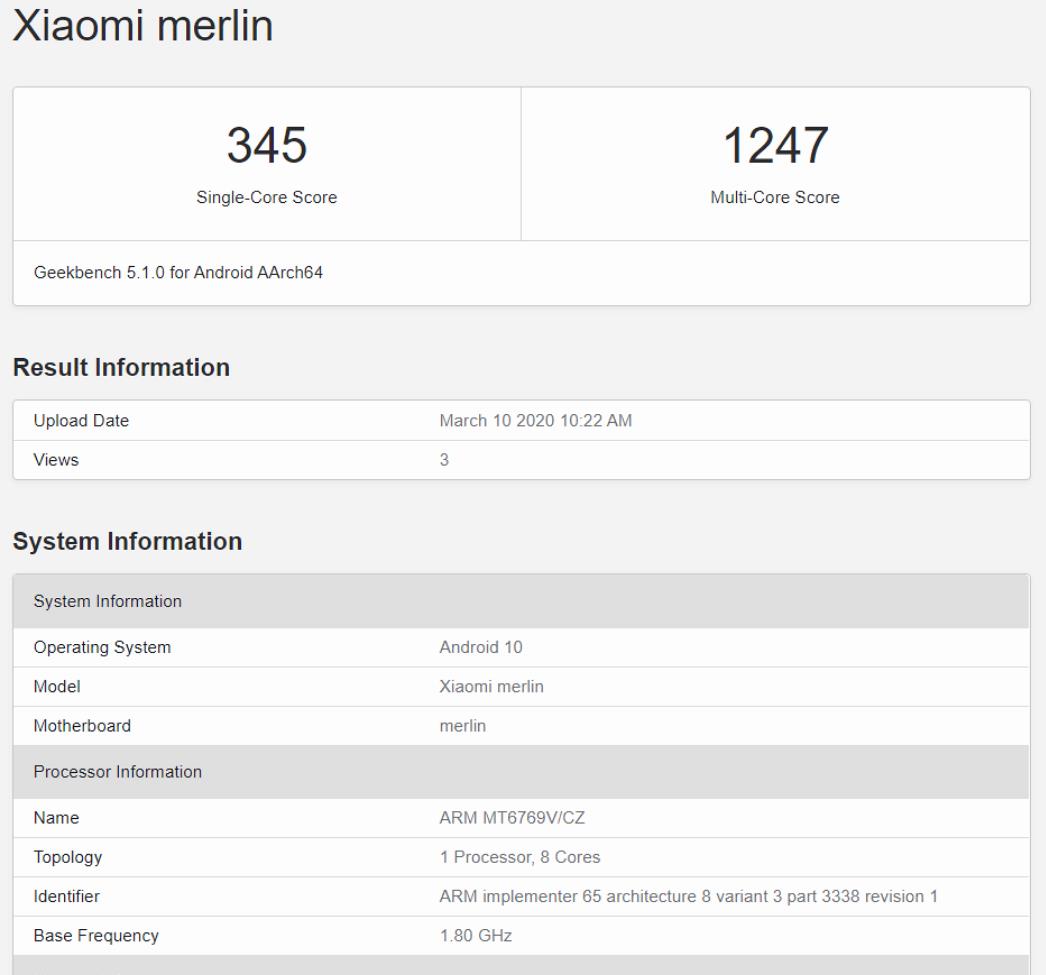Click Geekbench 5.1.0 for Android AArch64 text
Viewport: 1046px width, 975px height.
pyautogui.click(x=178, y=273)
